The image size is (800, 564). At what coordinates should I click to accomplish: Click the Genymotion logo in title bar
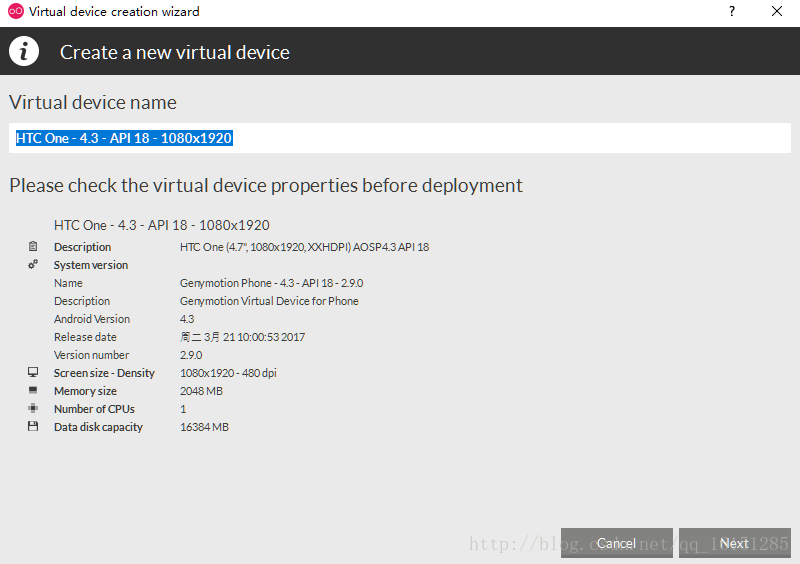[16, 11]
